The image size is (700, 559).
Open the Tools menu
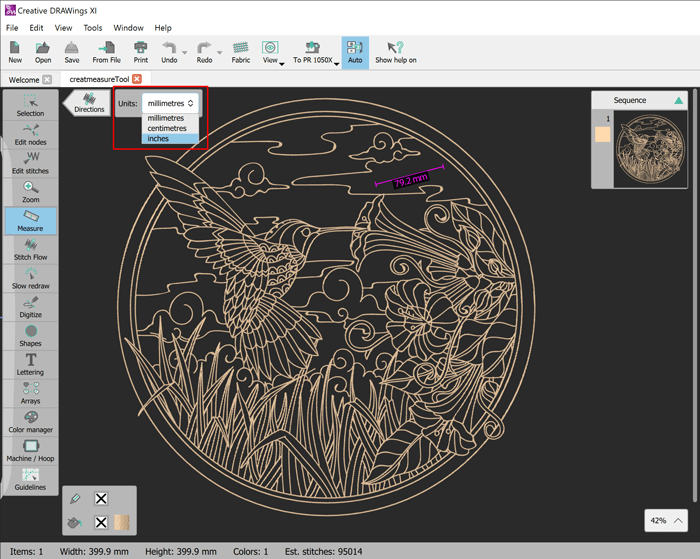(x=93, y=28)
